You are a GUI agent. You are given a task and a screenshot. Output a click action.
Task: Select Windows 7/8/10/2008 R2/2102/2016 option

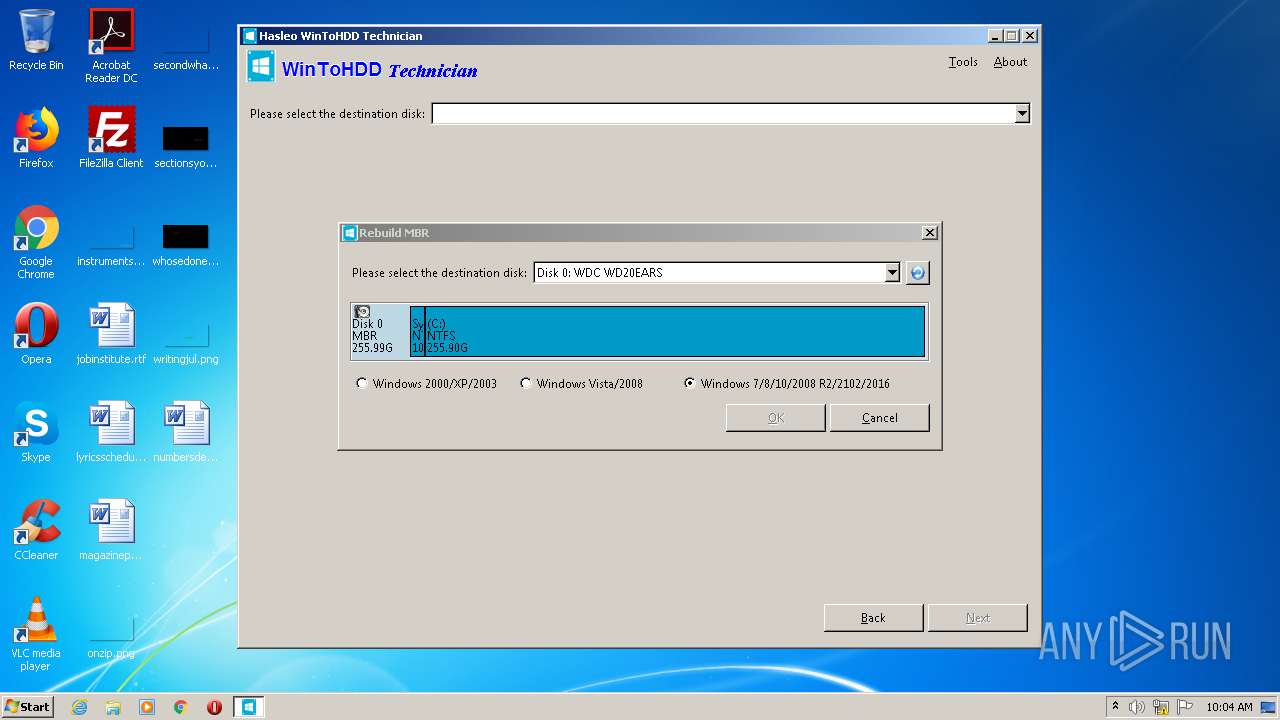click(787, 383)
